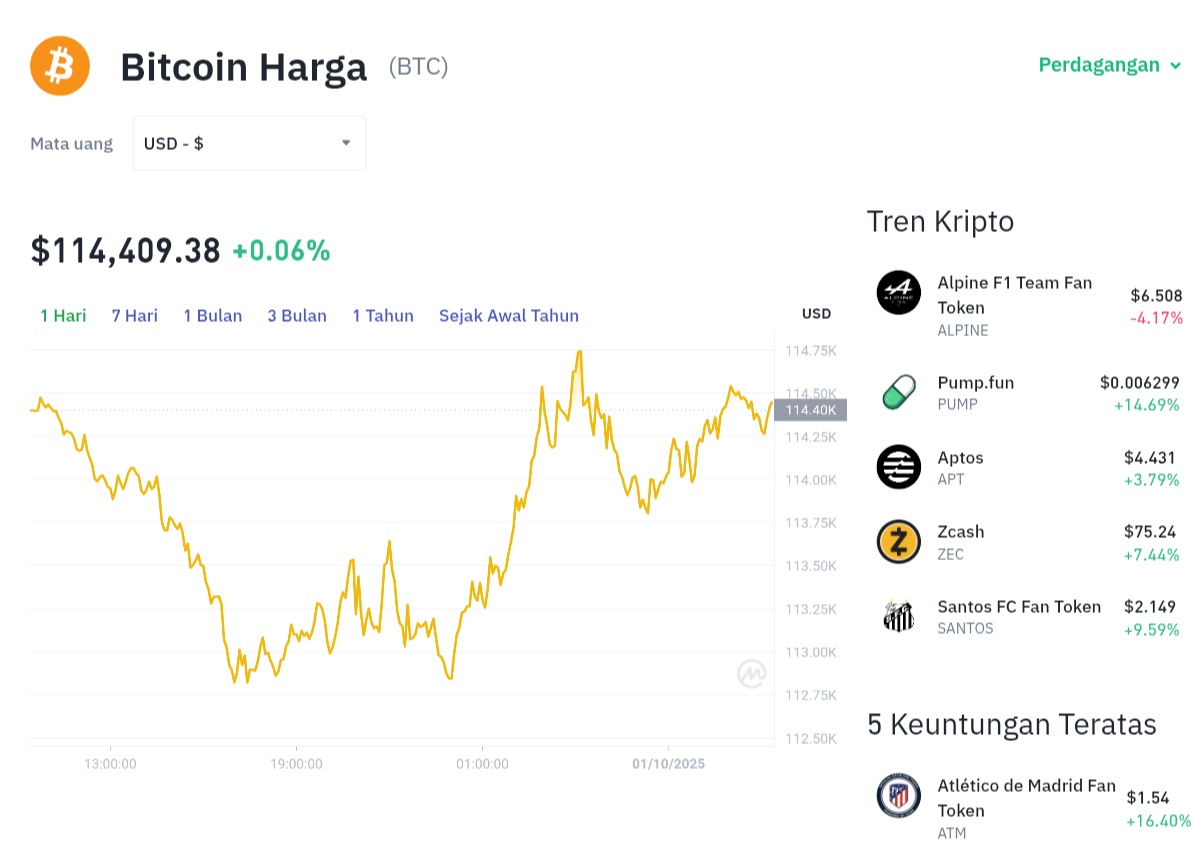Open the USD currency selector dropdown
This screenshot has height=844, width=1194.
[x=249, y=143]
